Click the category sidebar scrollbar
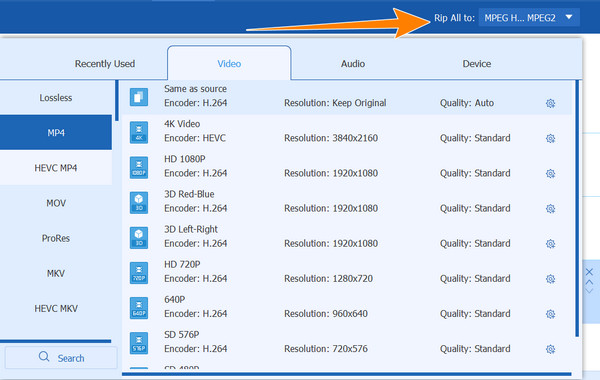Image resolution: width=600 pixels, height=380 pixels. (x=117, y=101)
